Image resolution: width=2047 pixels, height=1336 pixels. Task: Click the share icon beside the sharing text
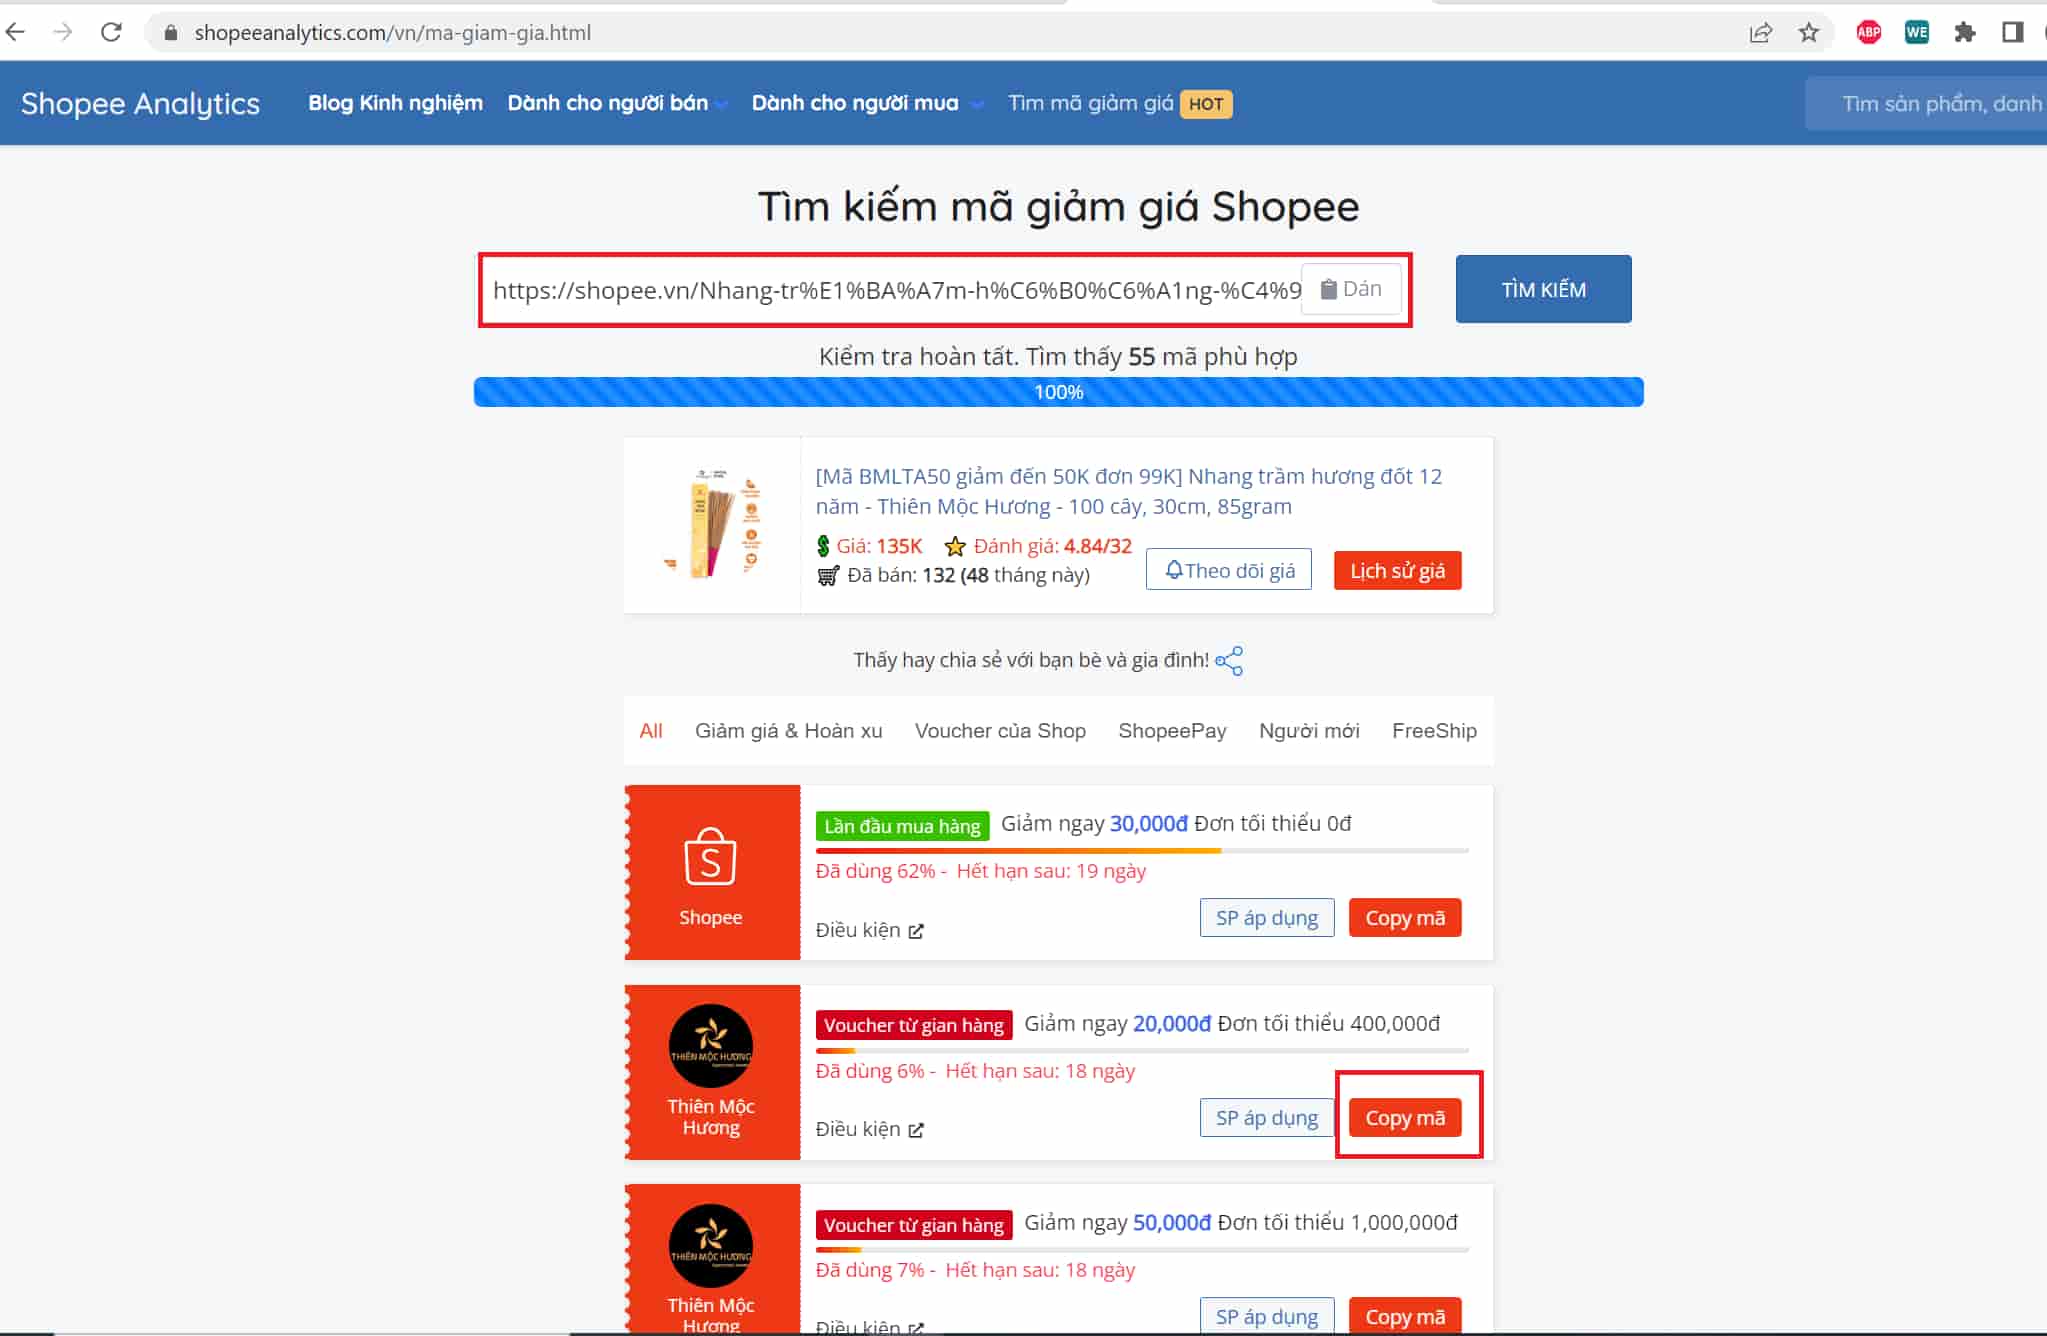pyautogui.click(x=1229, y=661)
